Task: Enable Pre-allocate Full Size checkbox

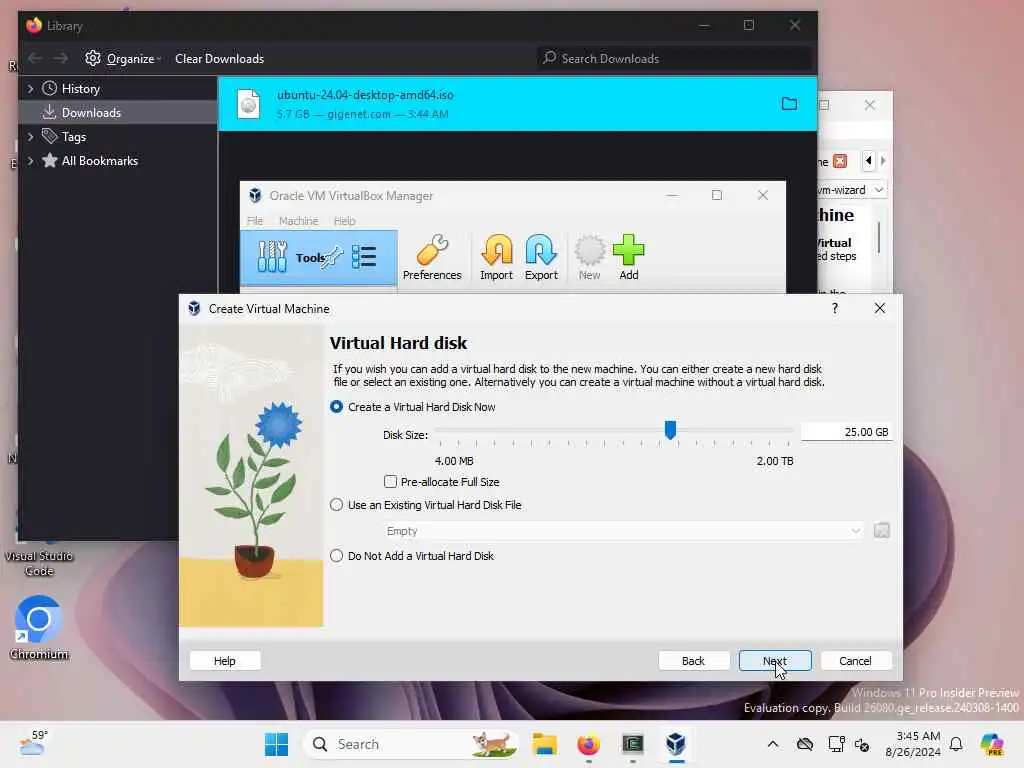Action: (x=391, y=482)
